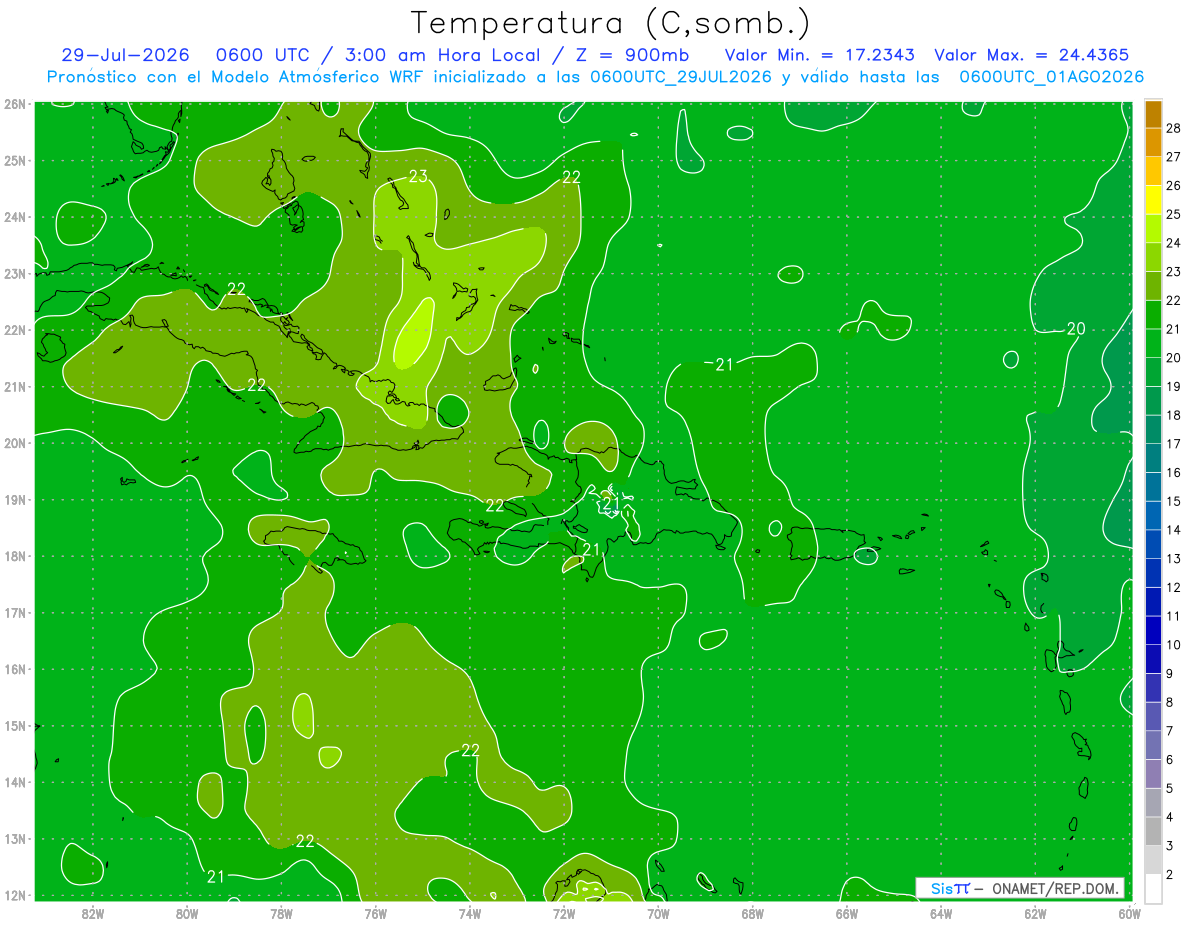Click the '20' contour label on the map
The width and height of the screenshot is (1200, 927).
pos(1076,328)
